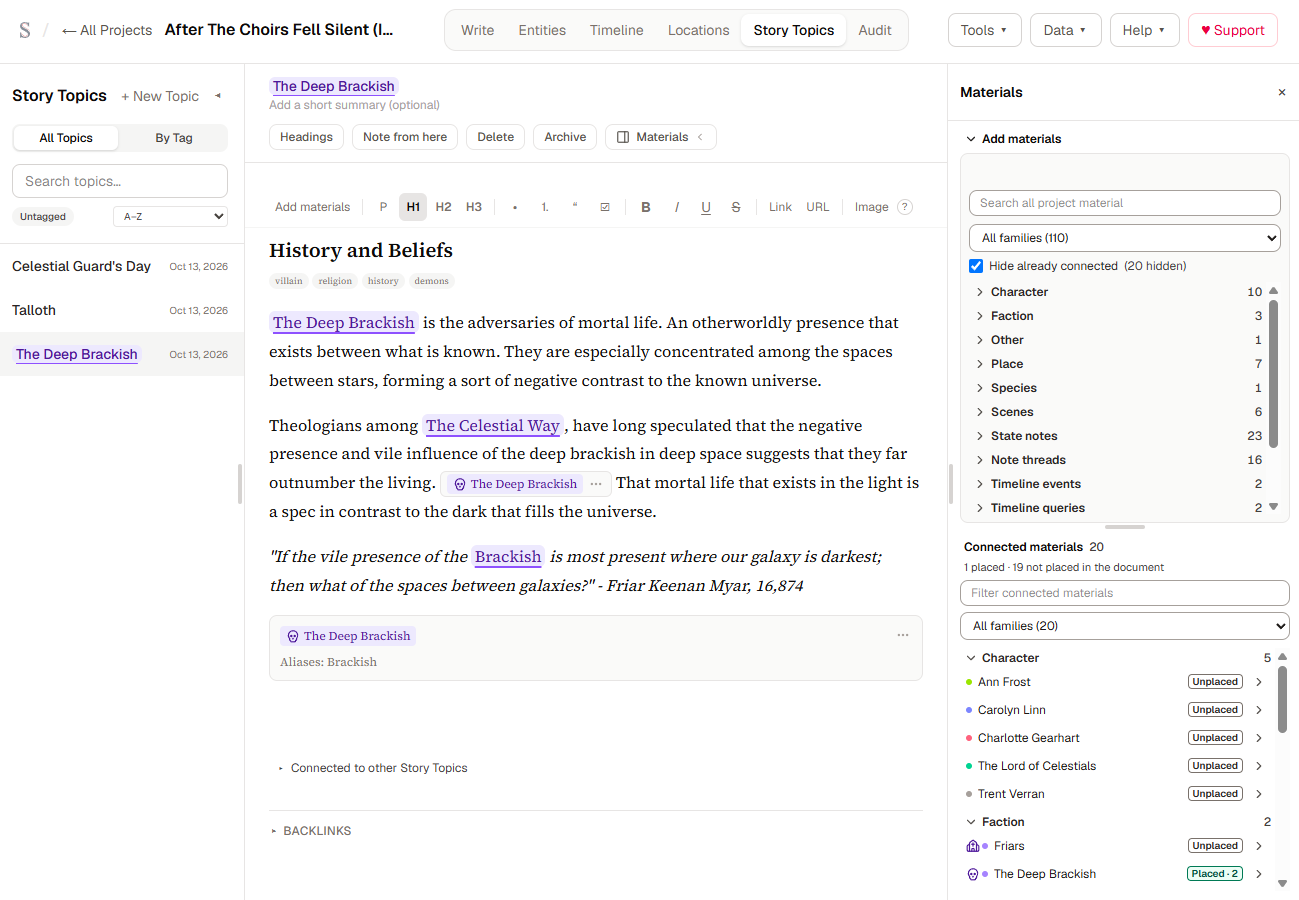Switch to the Timeline tab

616,30
